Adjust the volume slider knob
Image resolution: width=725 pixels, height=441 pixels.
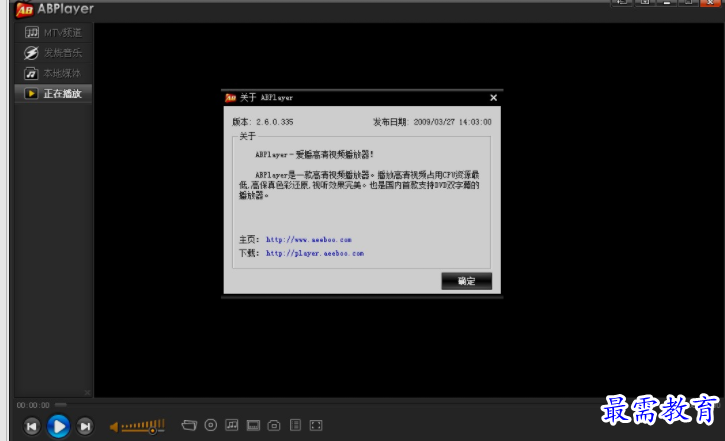152,429
